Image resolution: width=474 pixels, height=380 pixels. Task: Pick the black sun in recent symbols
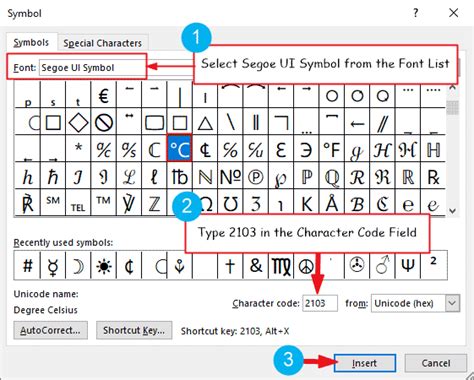[x=103, y=266]
